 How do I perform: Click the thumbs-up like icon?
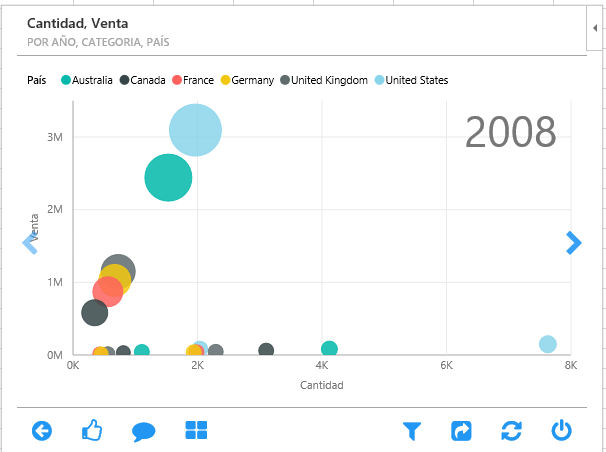(x=92, y=431)
